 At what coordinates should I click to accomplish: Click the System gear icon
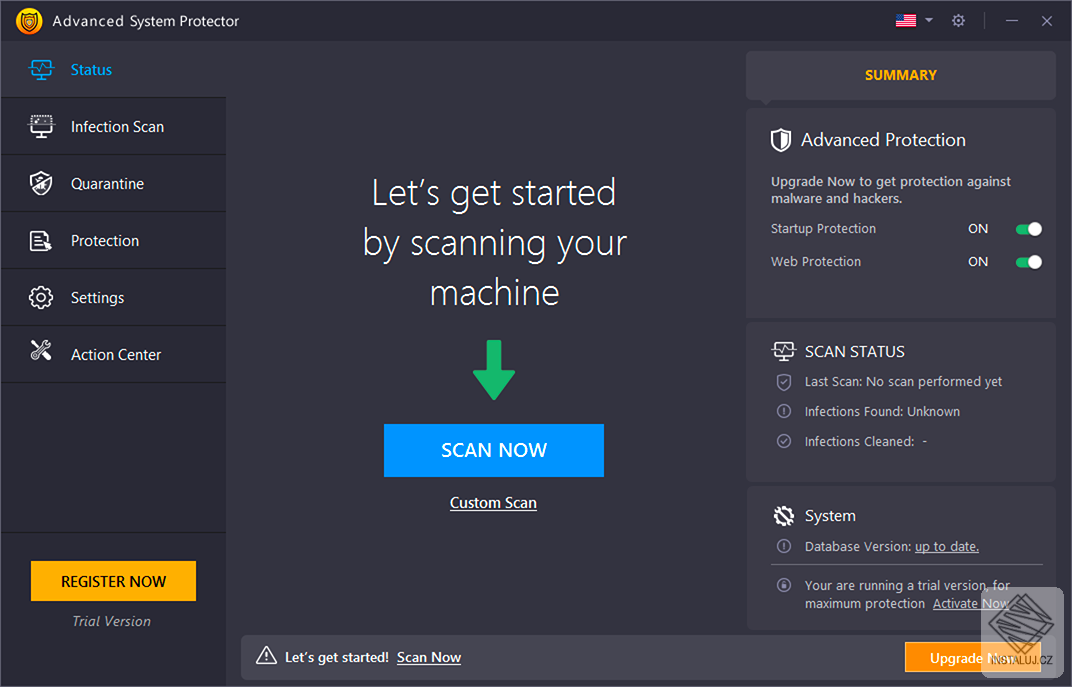click(x=783, y=516)
